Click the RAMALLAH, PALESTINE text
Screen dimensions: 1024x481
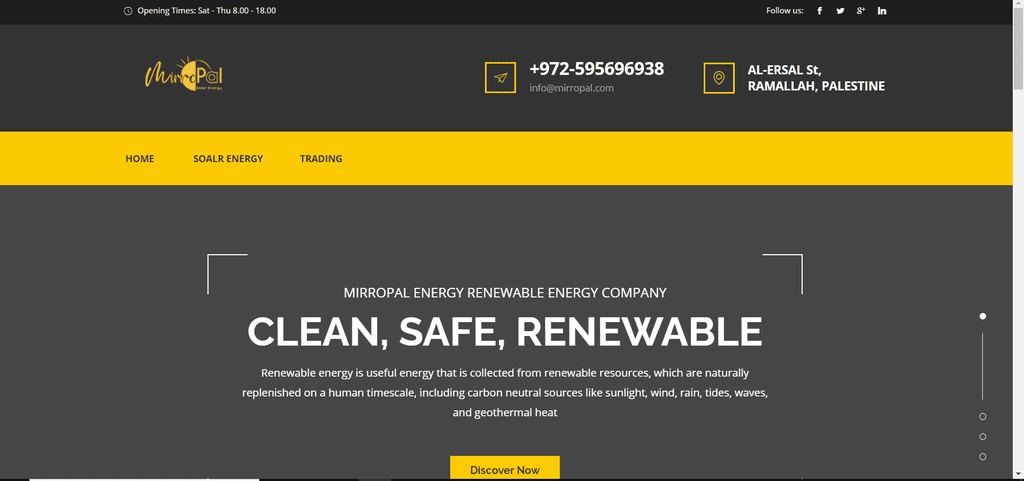(816, 86)
